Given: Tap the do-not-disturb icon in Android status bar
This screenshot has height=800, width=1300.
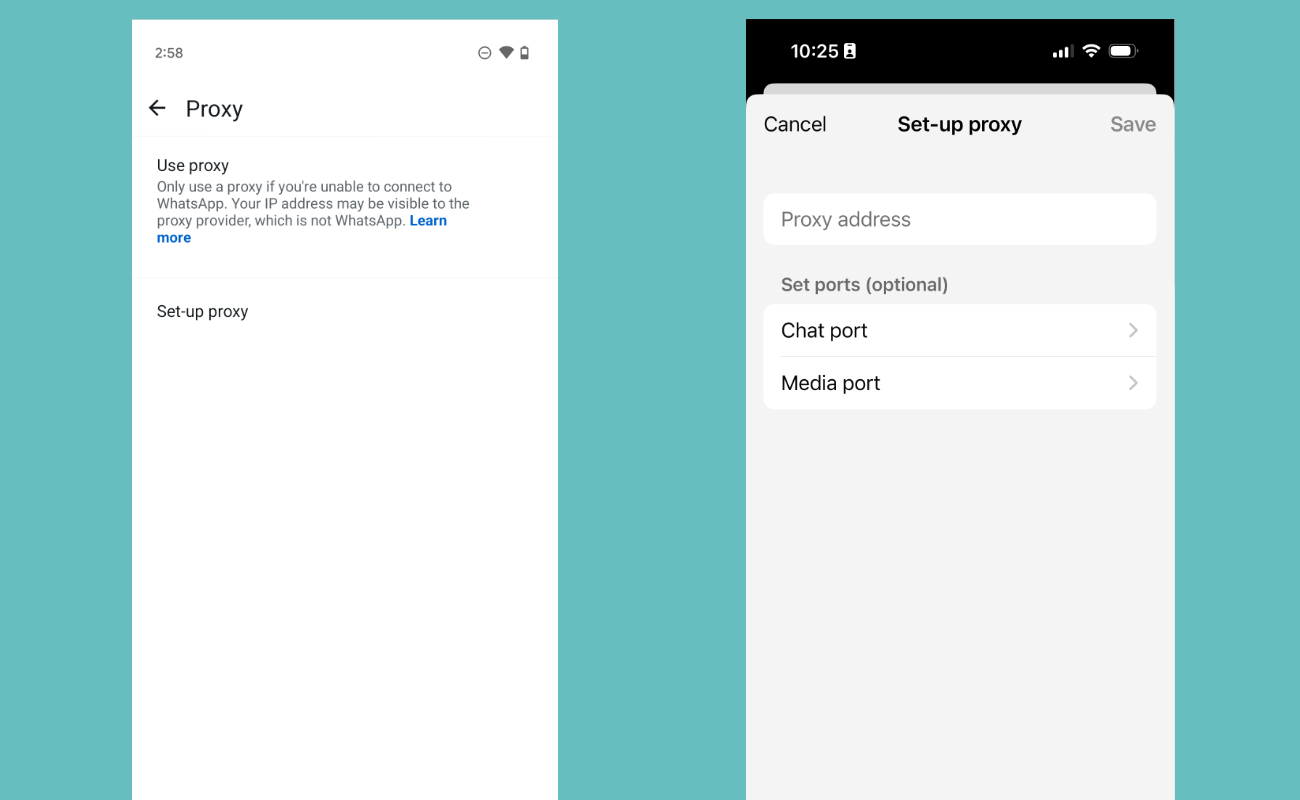Looking at the screenshot, I should (x=485, y=53).
